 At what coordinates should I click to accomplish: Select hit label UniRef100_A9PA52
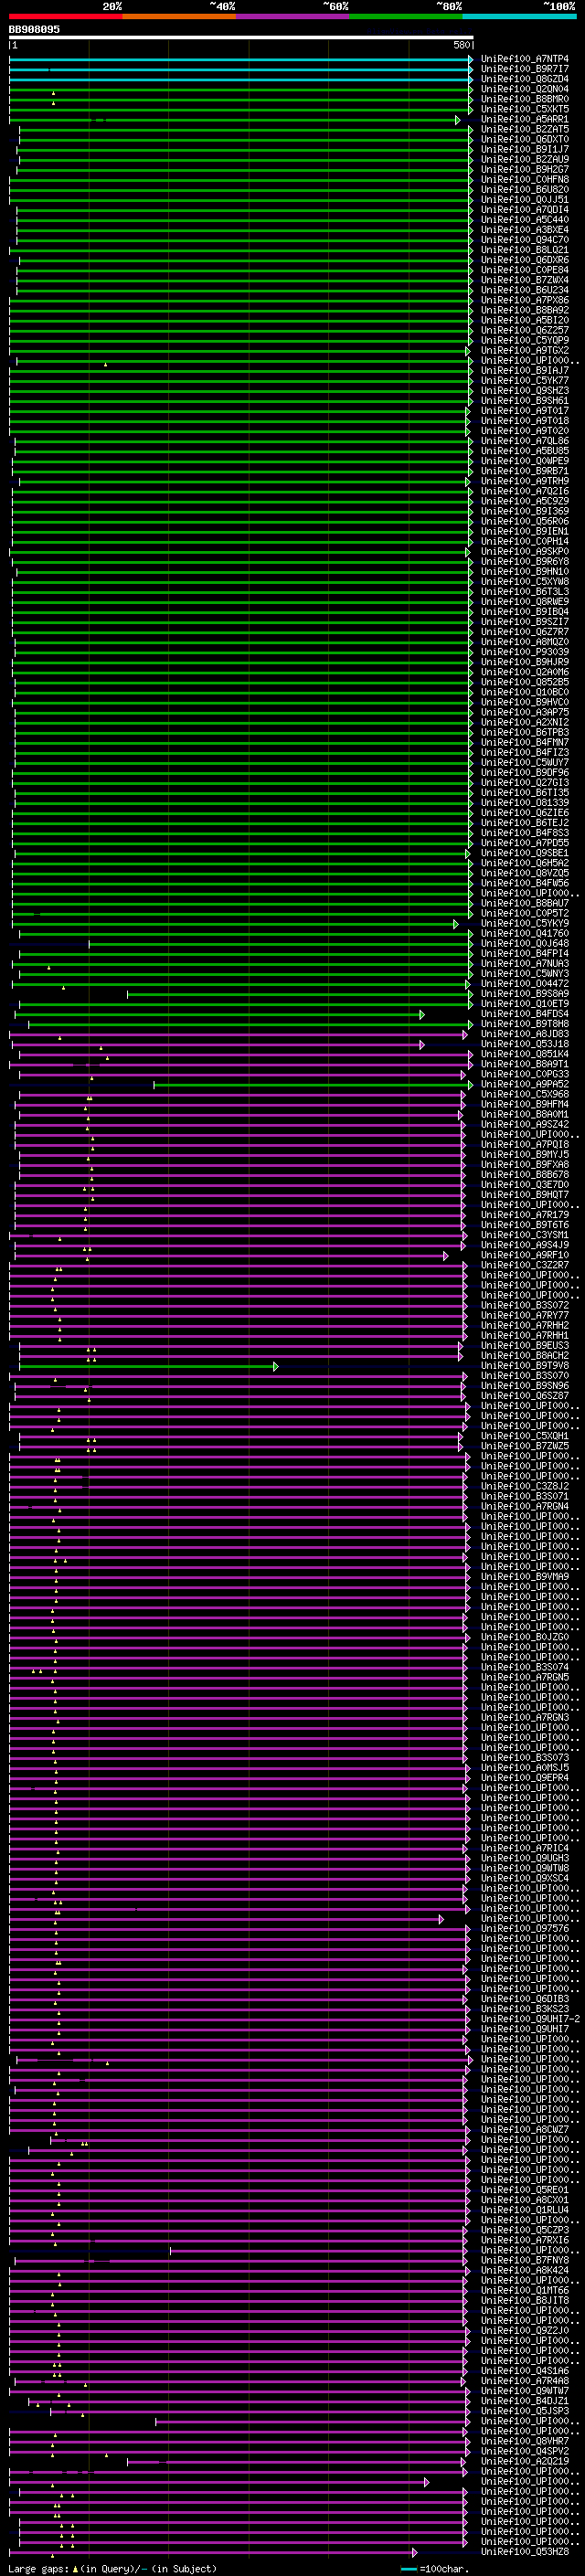click(x=525, y=1084)
